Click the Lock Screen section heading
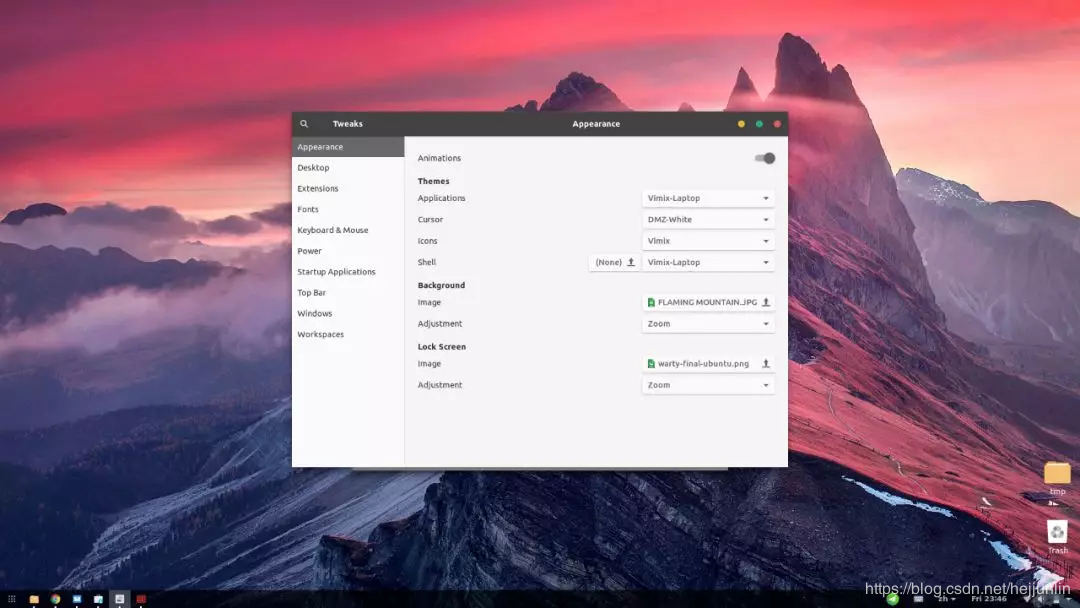Viewport: 1080px width, 608px height. click(x=442, y=347)
